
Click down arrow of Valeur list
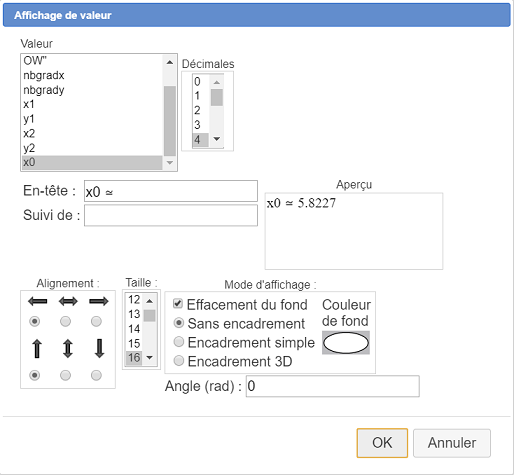point(170,163)
